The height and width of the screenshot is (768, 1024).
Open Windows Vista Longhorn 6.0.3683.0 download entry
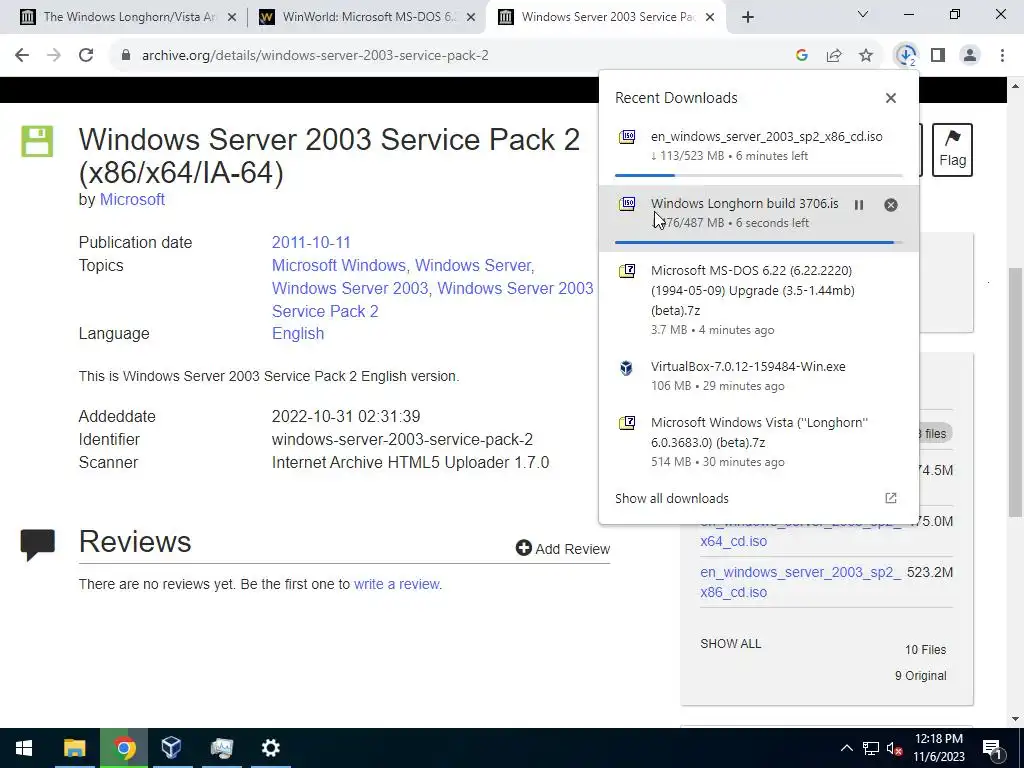(x=759, y=441)
